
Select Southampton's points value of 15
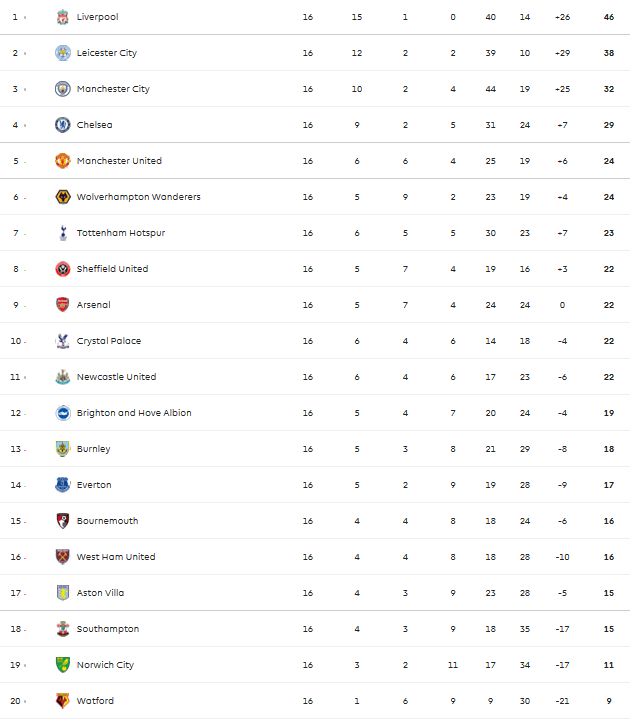pyautogui.click(x=609, y=629)
